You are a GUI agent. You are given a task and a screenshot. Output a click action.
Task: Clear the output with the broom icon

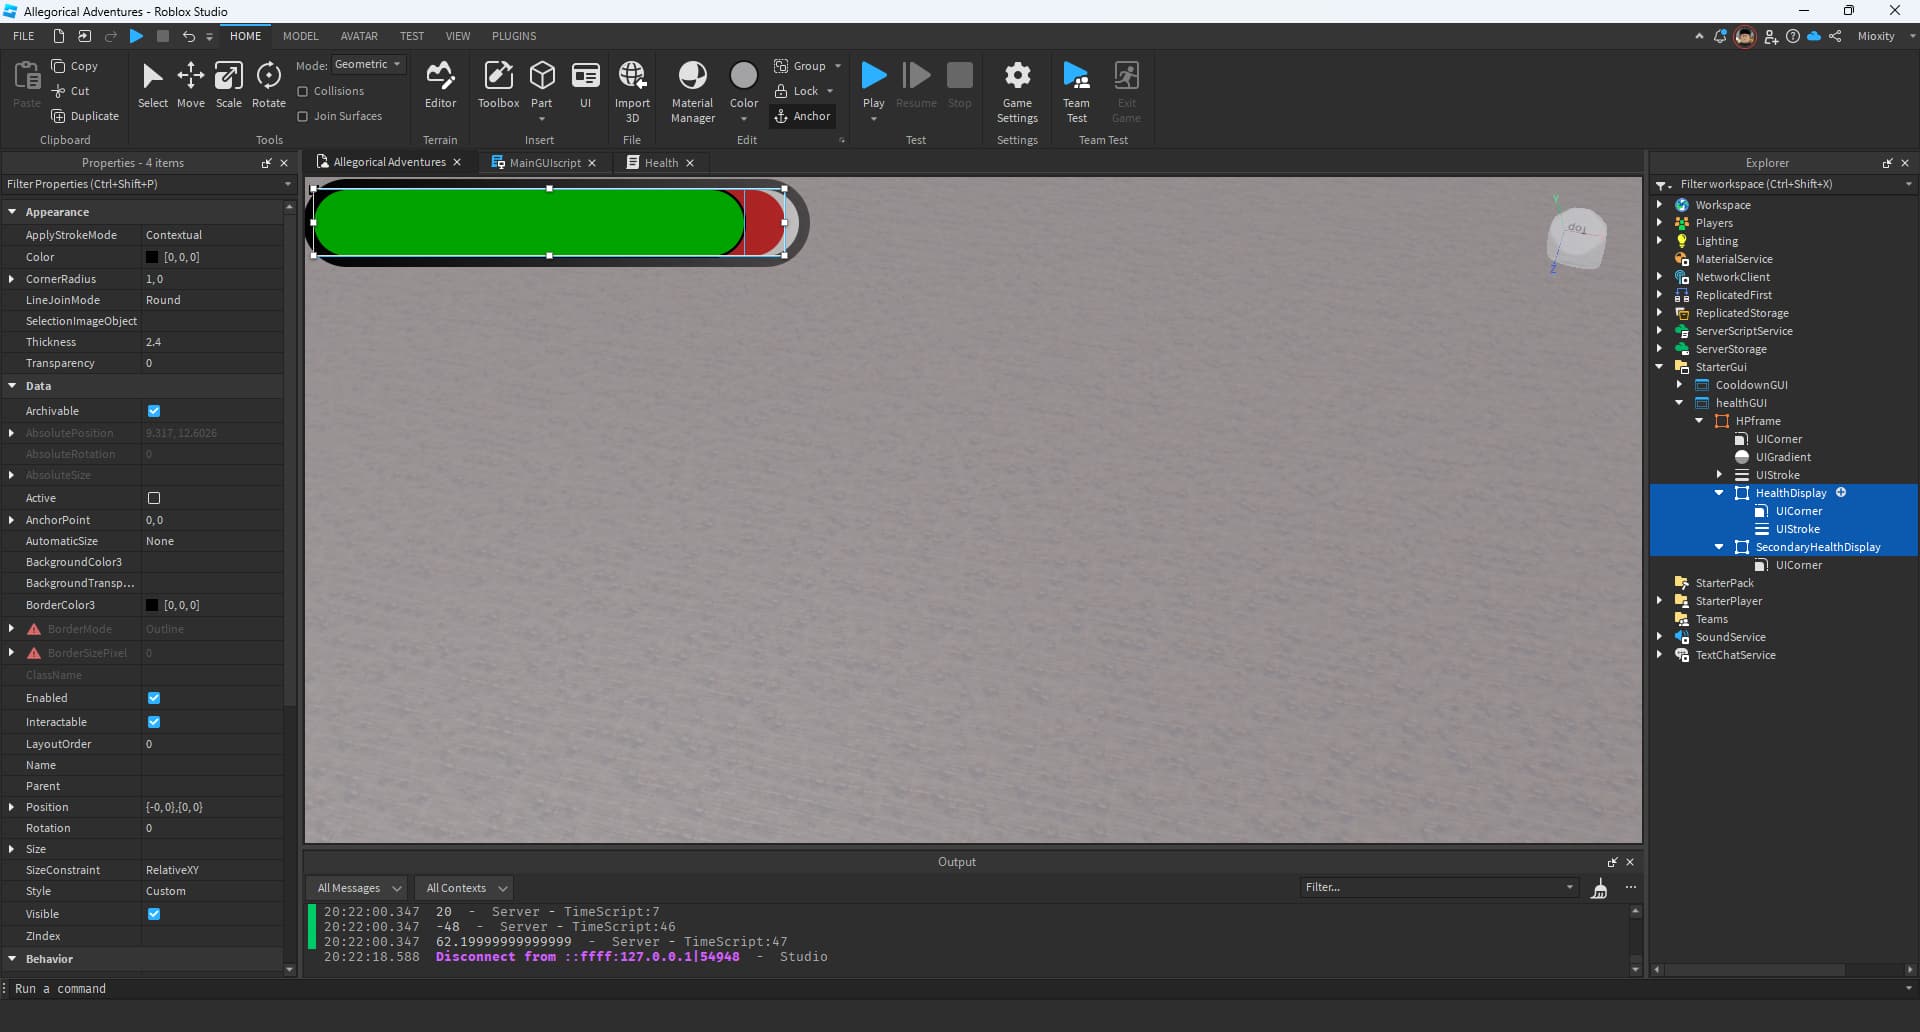[x=1599, y=888]
